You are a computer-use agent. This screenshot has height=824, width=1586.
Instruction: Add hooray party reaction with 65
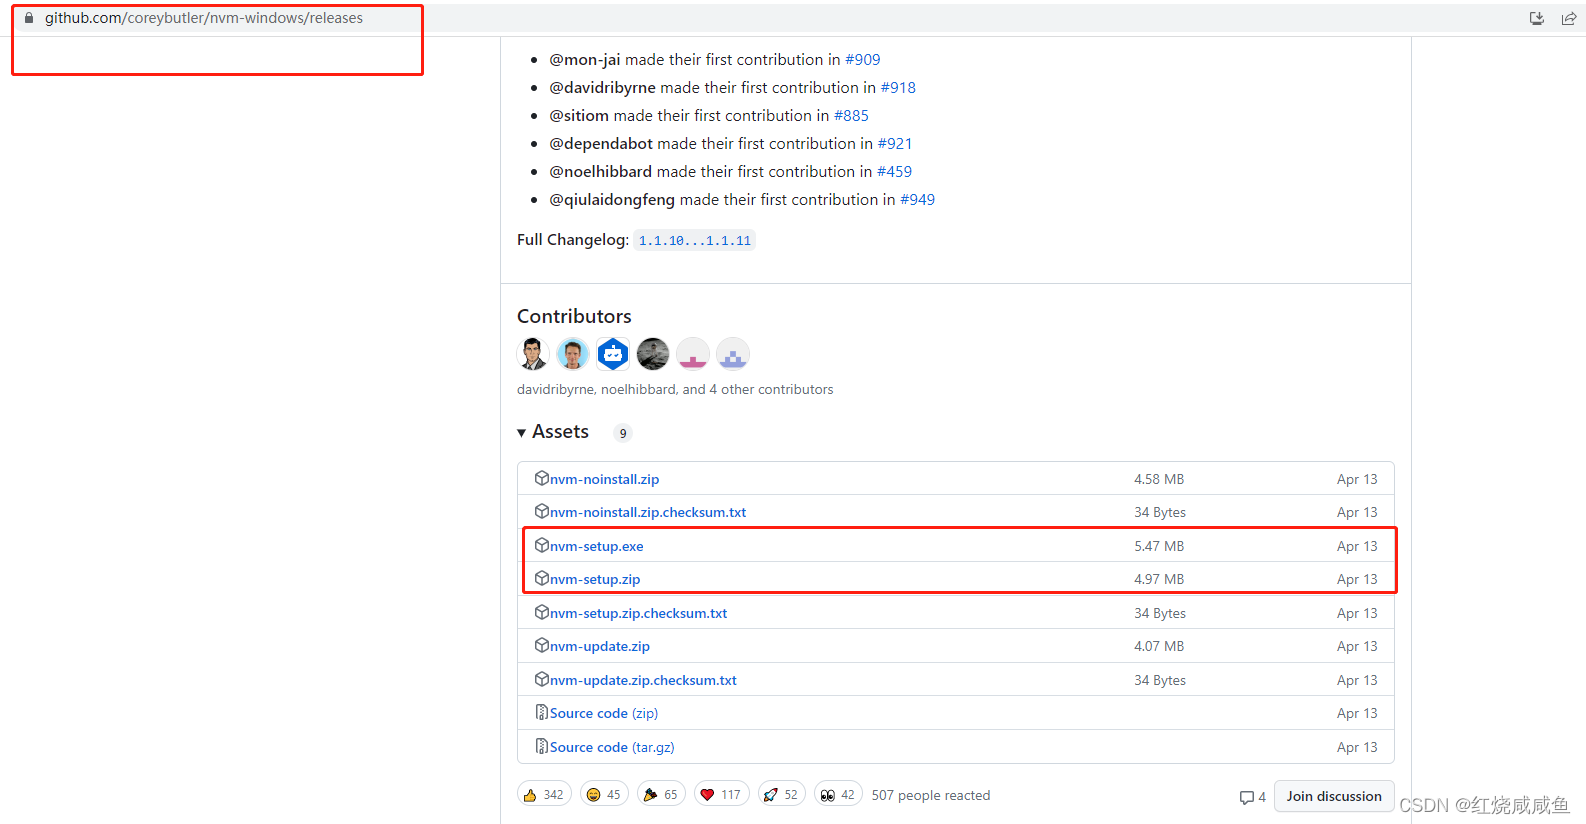click(661, 795)
